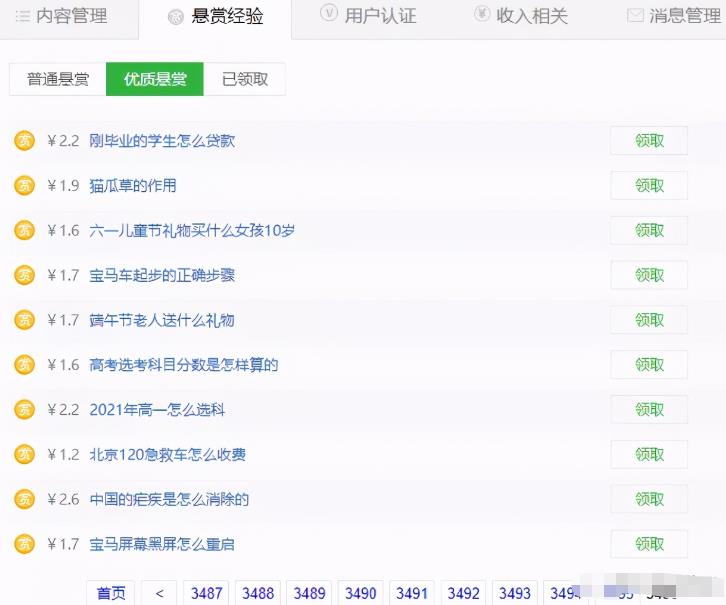Switch to the 用户认证 tab

click(369, 16)
